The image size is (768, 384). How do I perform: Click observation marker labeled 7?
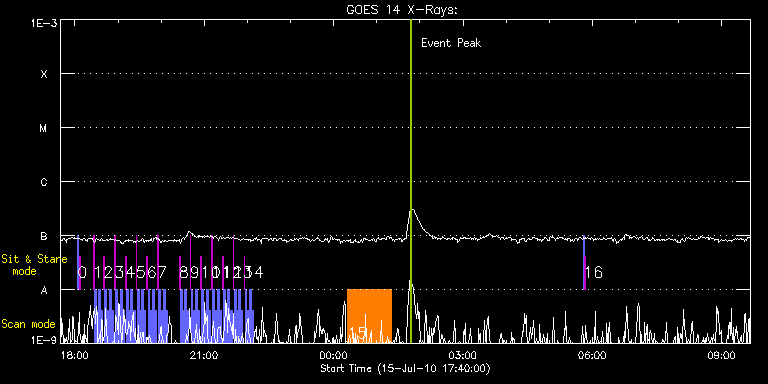[162, 272]
